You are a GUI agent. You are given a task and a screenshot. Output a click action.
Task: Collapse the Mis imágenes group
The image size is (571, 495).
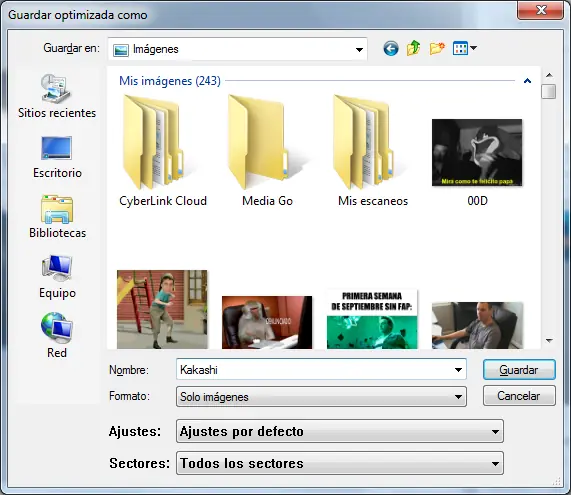[x=527, y=80]
